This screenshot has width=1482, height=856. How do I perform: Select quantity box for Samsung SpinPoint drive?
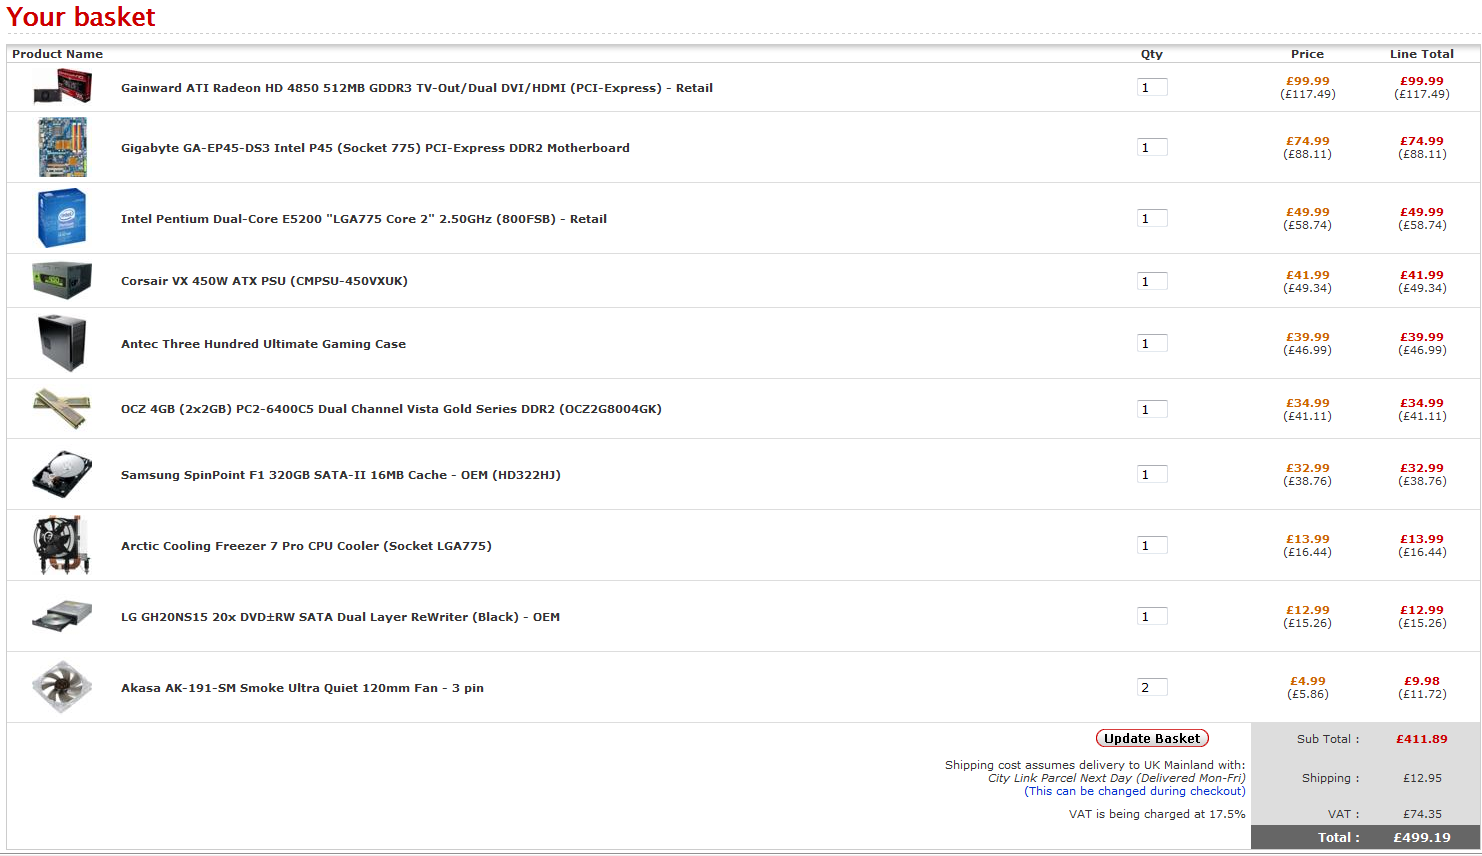point(1152,474)
